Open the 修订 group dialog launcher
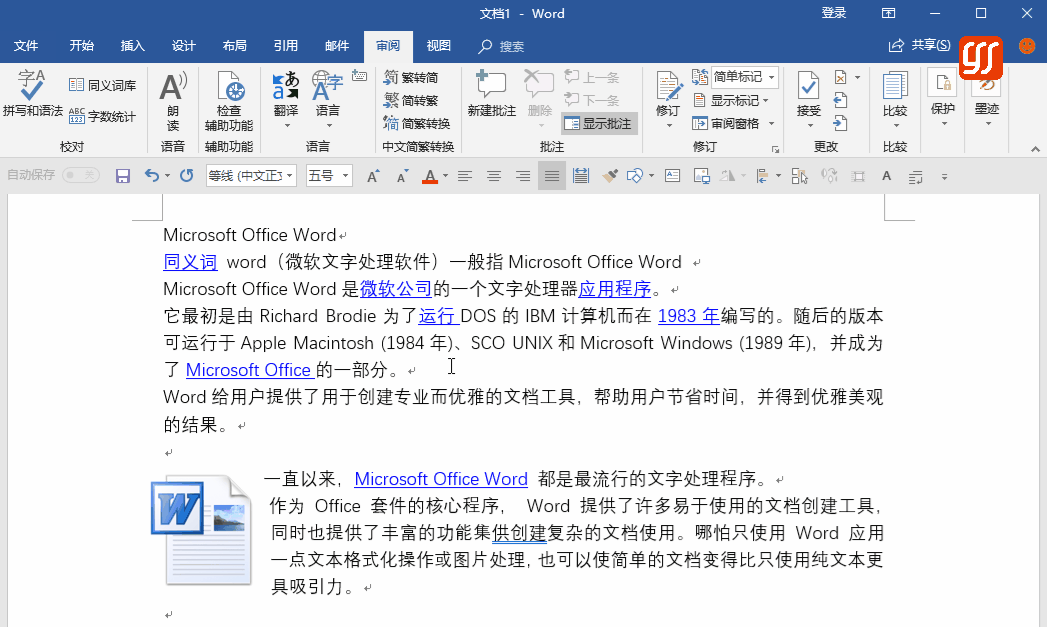Viewport: 1047px width, 627px height. point(775,150)
